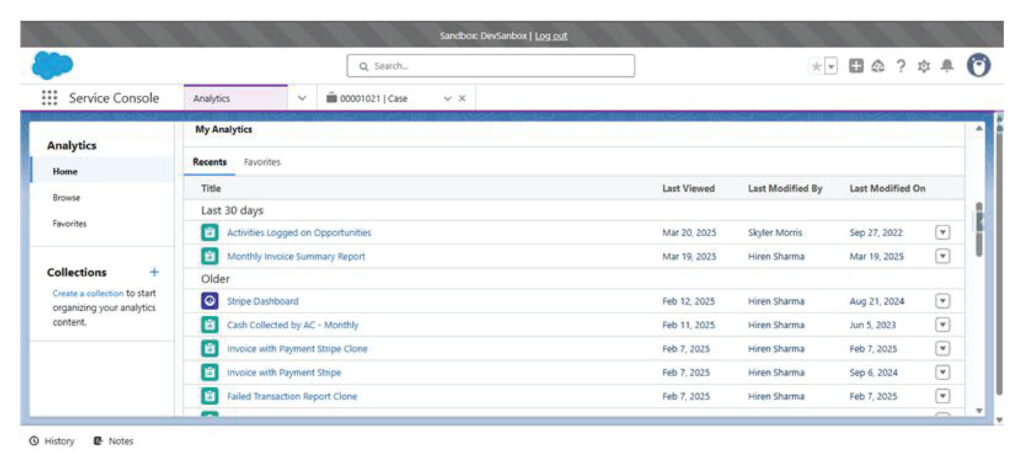Focus the global Search field
1024x472 pixels.
(490, 66)
